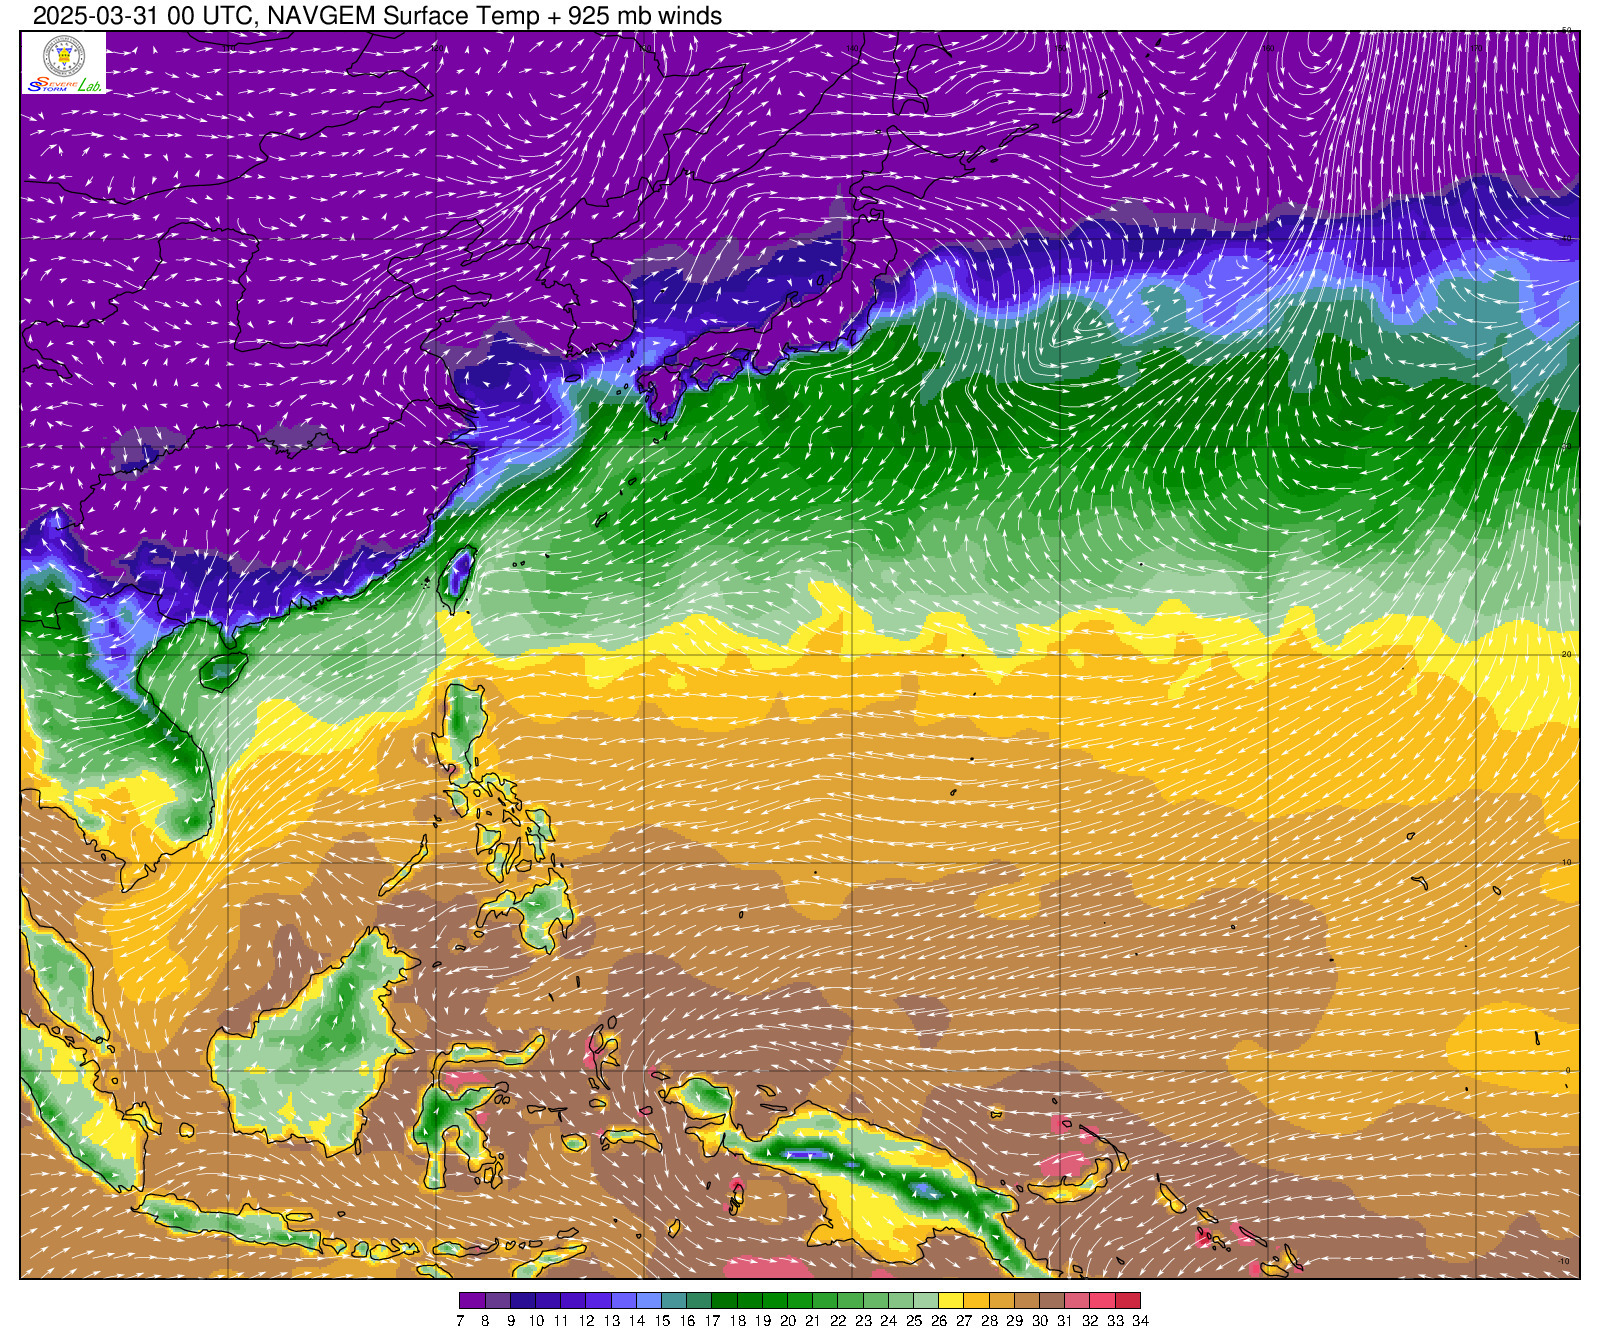Click on Borneo island on the map
The width and height of the screenshot is (1600, 1340).
pyautogui.click(x=320, y=1040)
